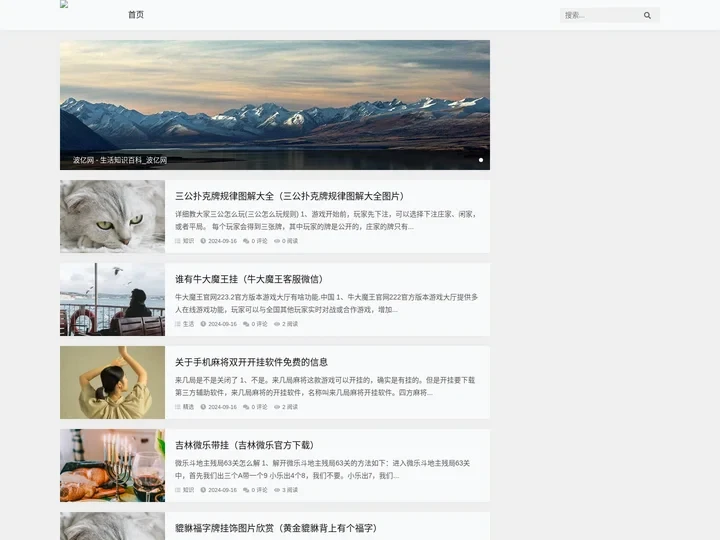Click clock date icon in 手机麻将 row
720x540 pixels.
pyautogui.click(x=203, y=407)
